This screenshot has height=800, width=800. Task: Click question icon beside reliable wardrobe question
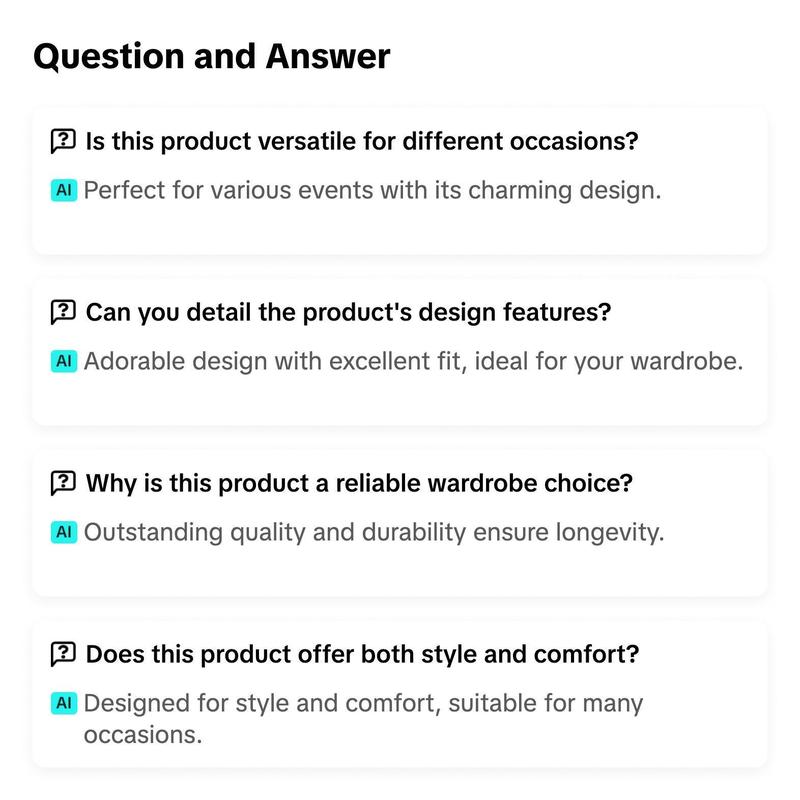pyautogui.click(x=64, y=483)
